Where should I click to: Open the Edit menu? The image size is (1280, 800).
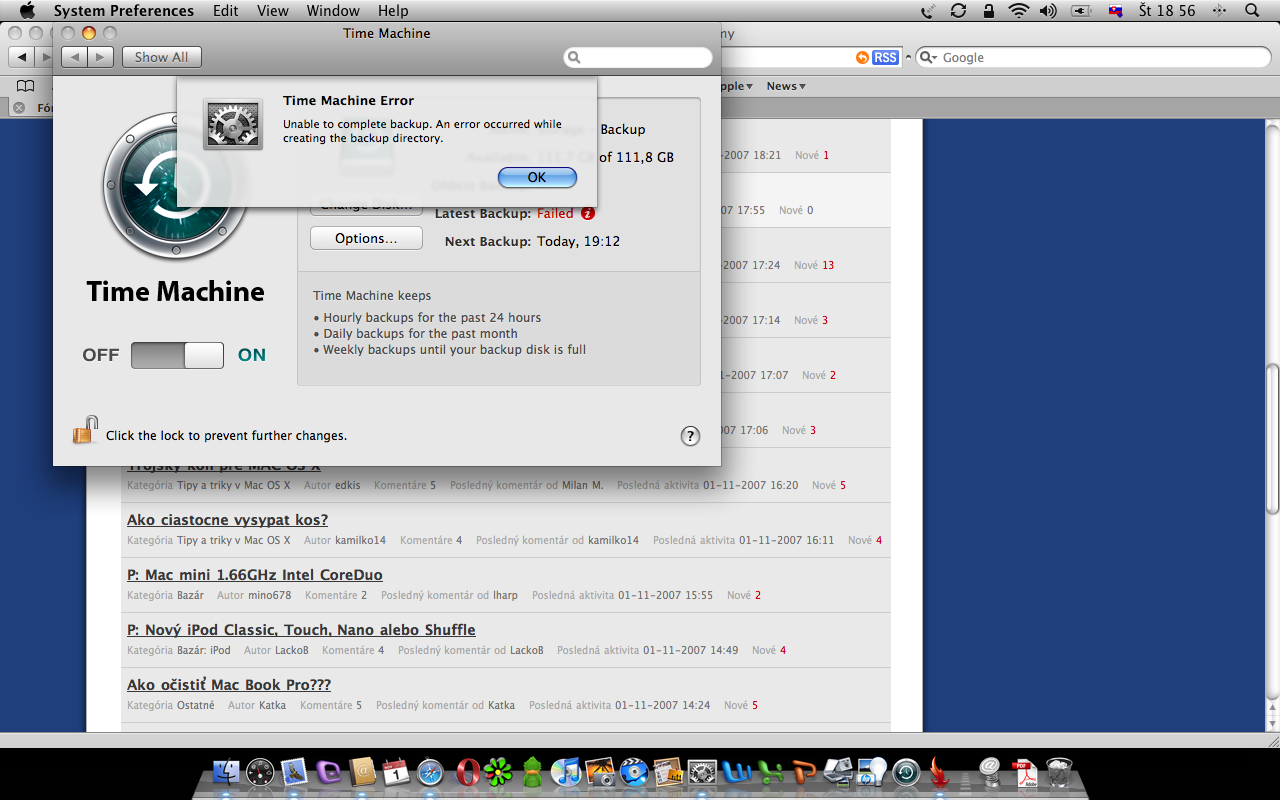pyautogui.click(x=226, y=10)
